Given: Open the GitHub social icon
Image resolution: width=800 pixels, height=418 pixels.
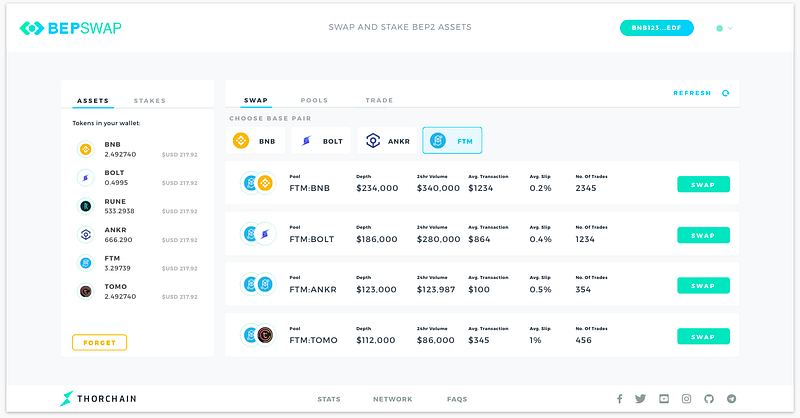Looking at the screenshot, I should (x=709, y=399).
